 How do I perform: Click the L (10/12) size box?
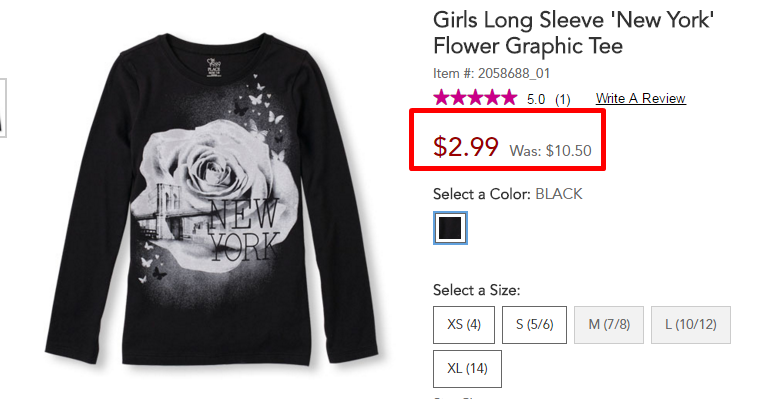pos(691,325)
